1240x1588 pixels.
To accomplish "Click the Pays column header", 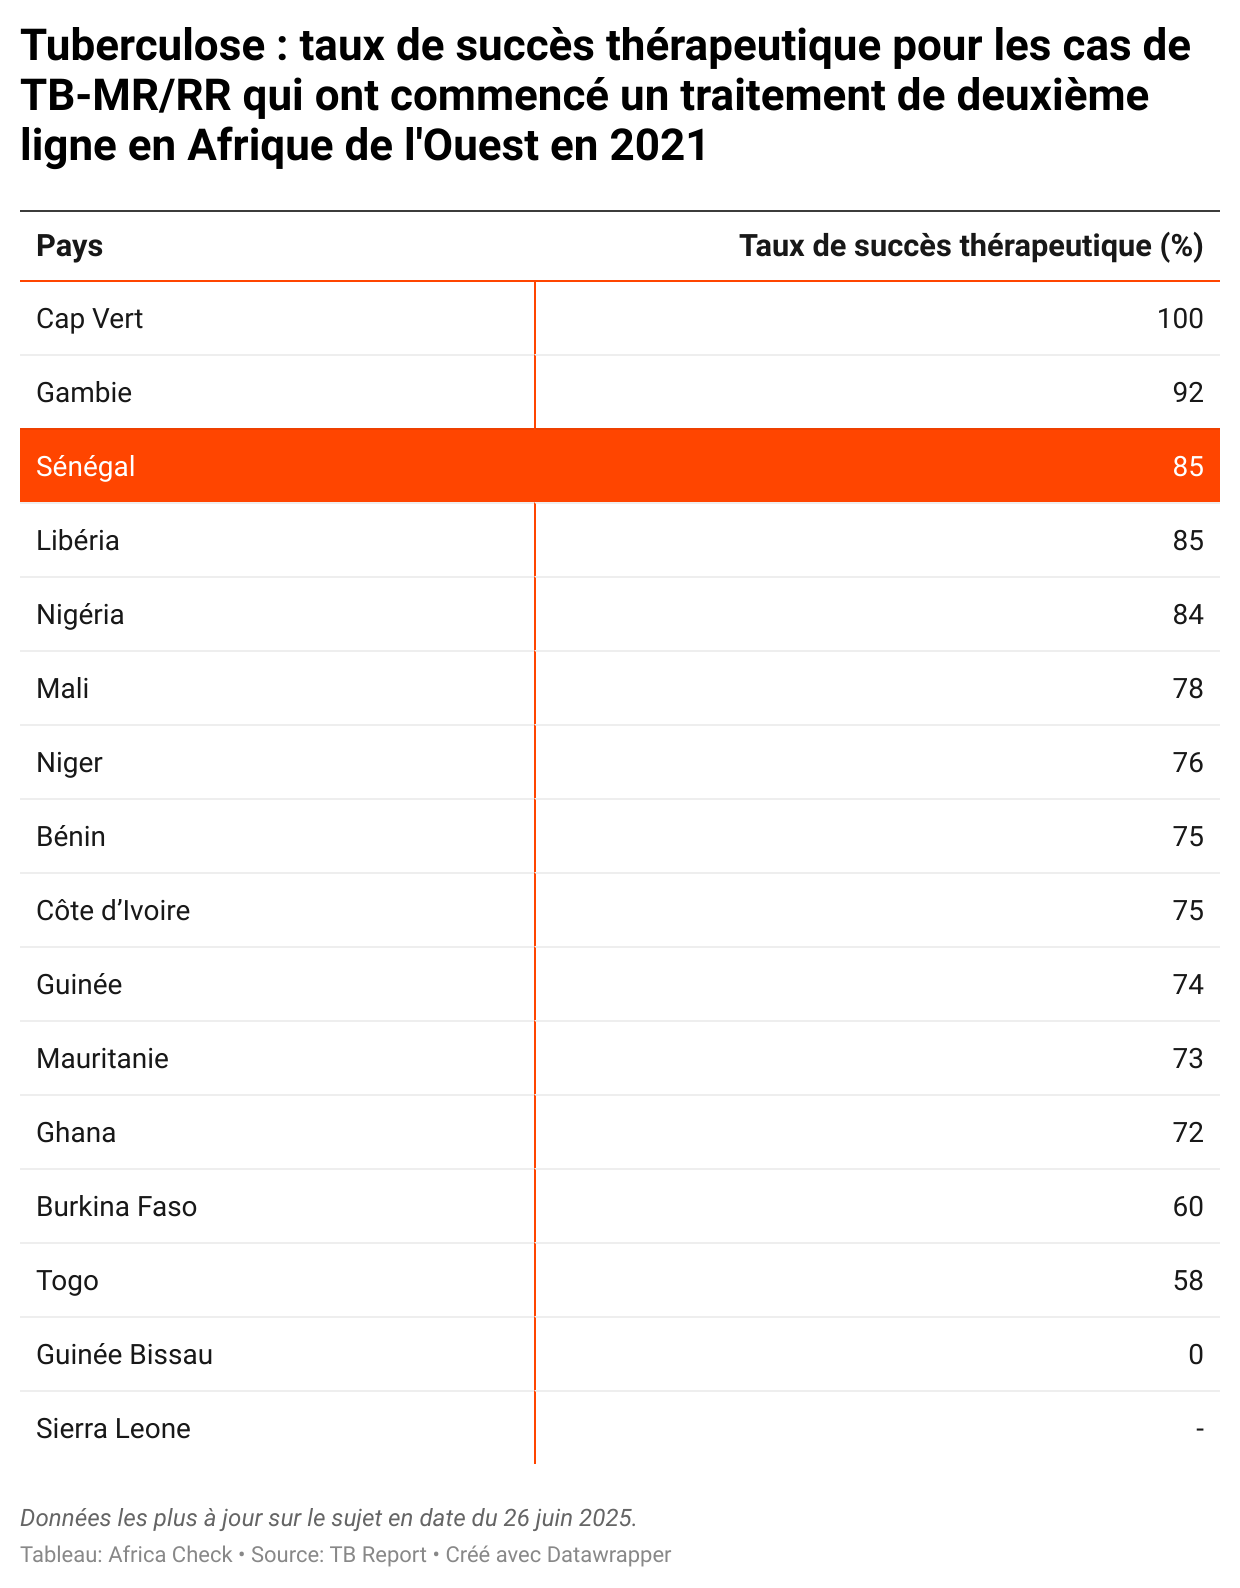I will pos(69,246).
